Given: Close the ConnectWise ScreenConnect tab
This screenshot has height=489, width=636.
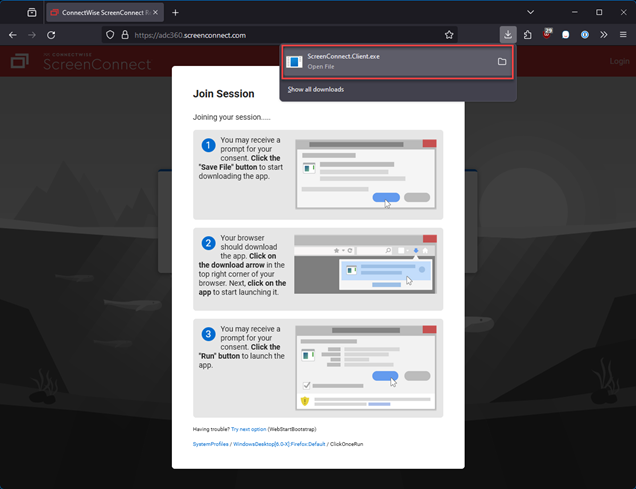Looking at the screenshot, I should (x=155, y=13).
